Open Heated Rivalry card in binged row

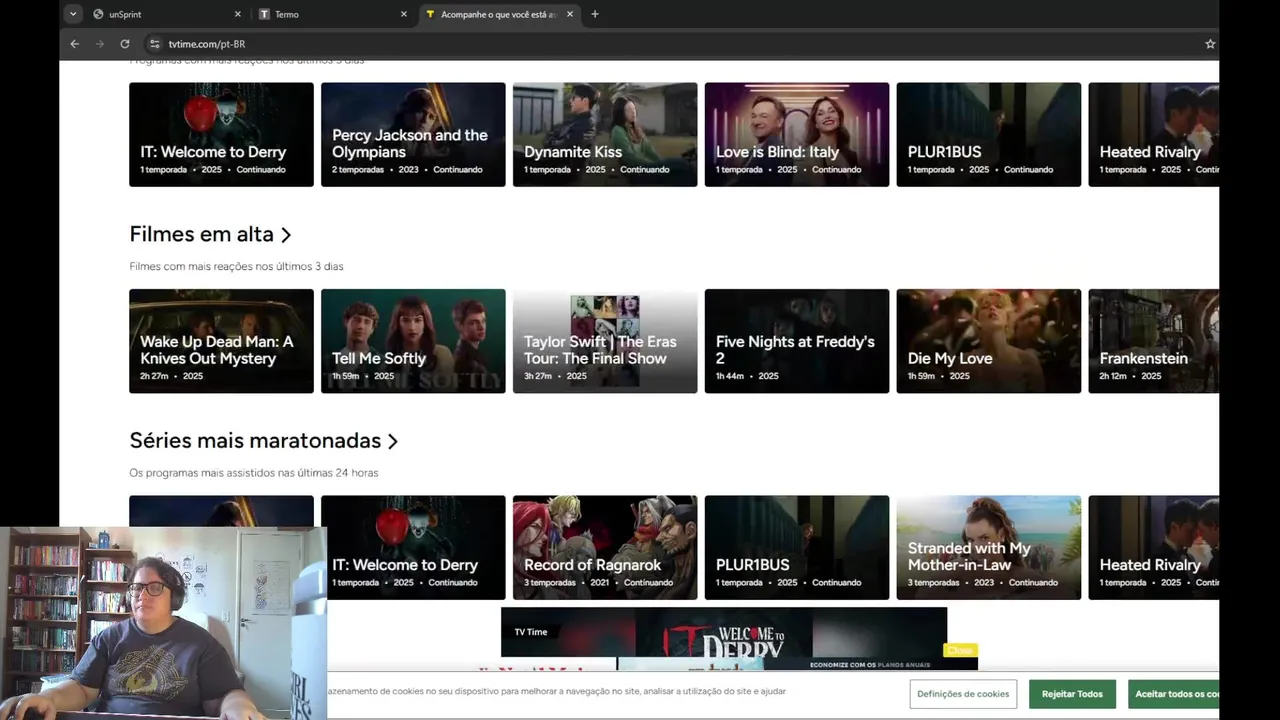tap(1154, 548)
